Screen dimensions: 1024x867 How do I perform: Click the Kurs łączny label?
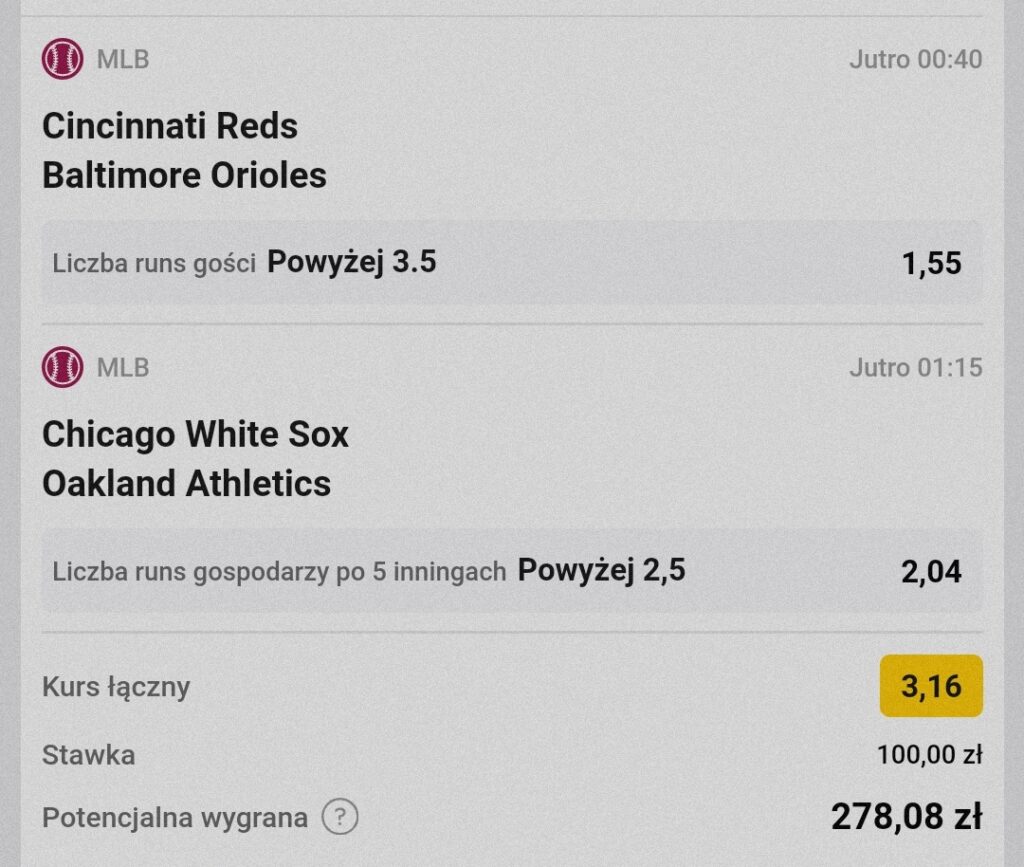[116, 687]
